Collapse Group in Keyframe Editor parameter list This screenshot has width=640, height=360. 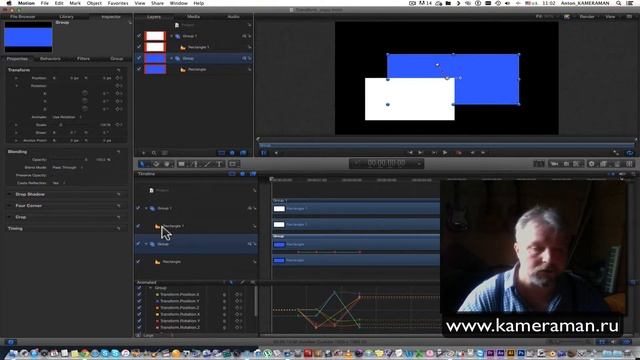pos(151,288)
